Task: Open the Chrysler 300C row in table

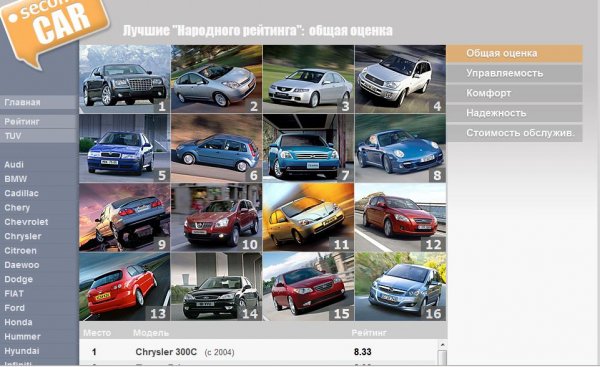Action: tap(258, 352)
